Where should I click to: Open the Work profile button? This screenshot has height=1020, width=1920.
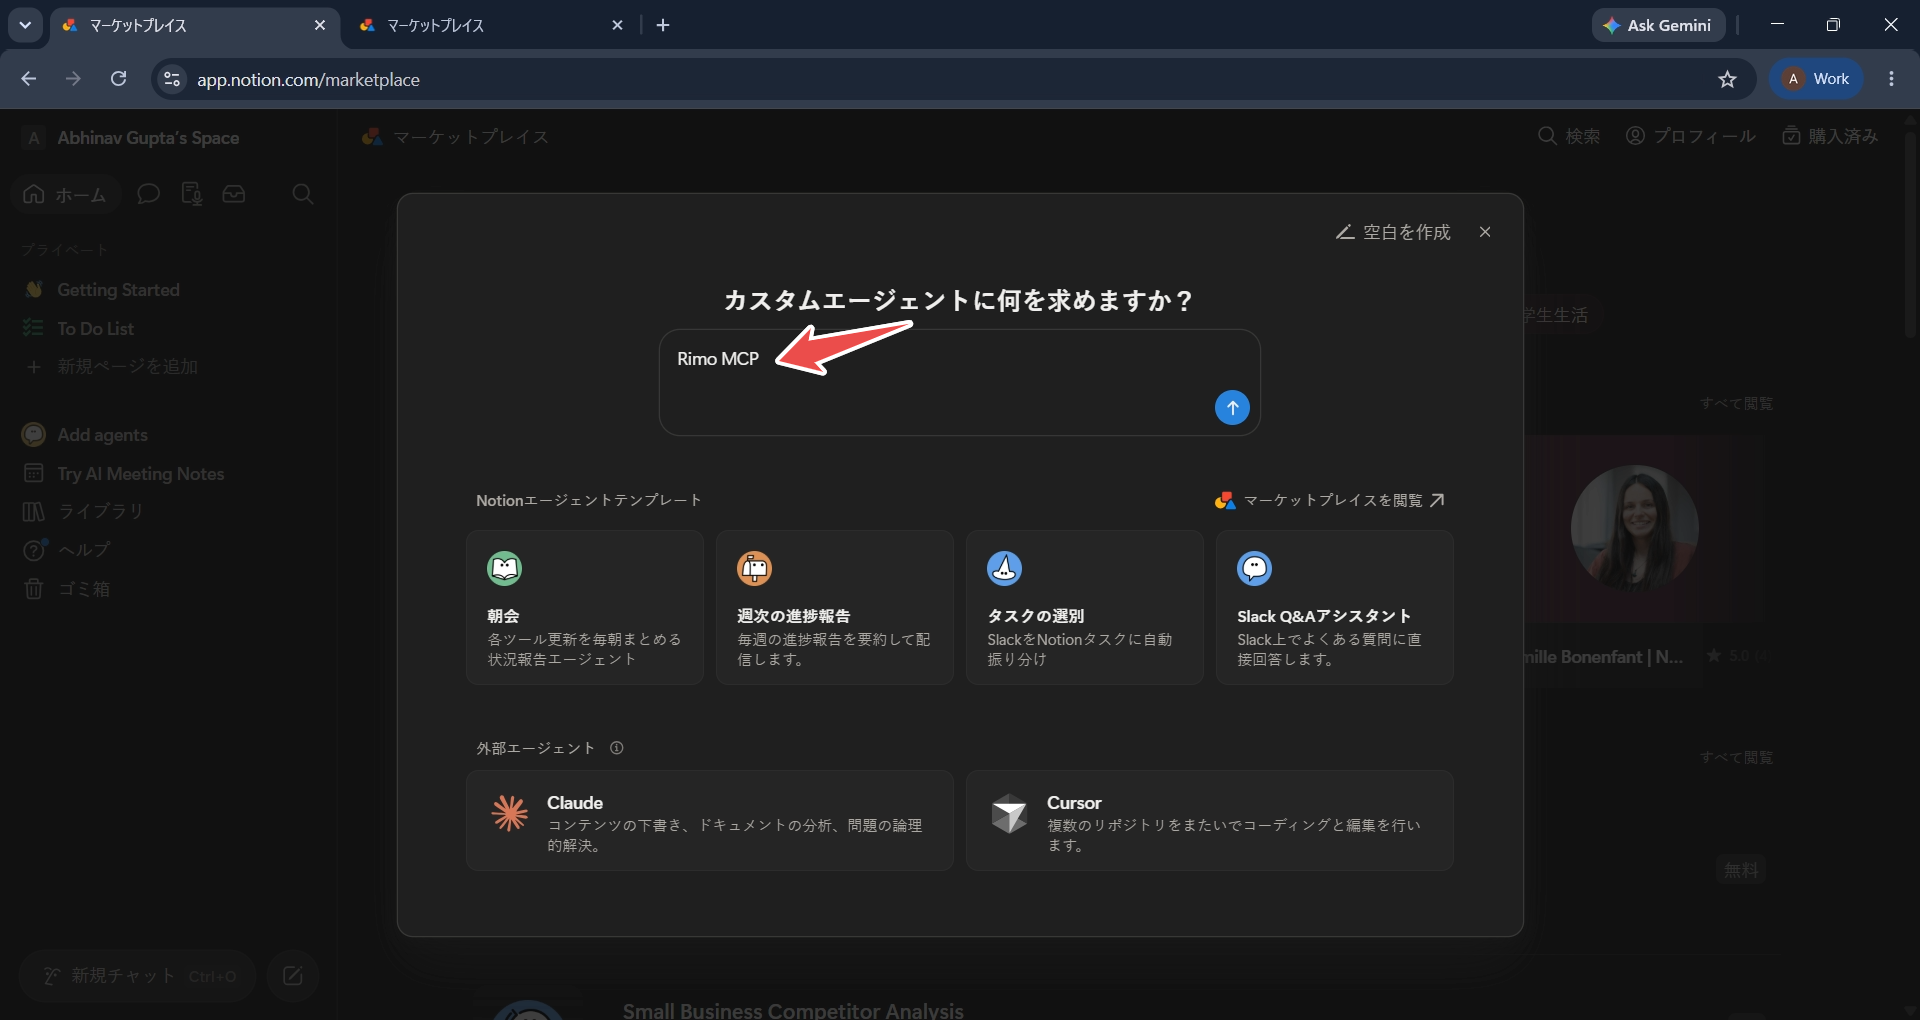point(1817,79)
